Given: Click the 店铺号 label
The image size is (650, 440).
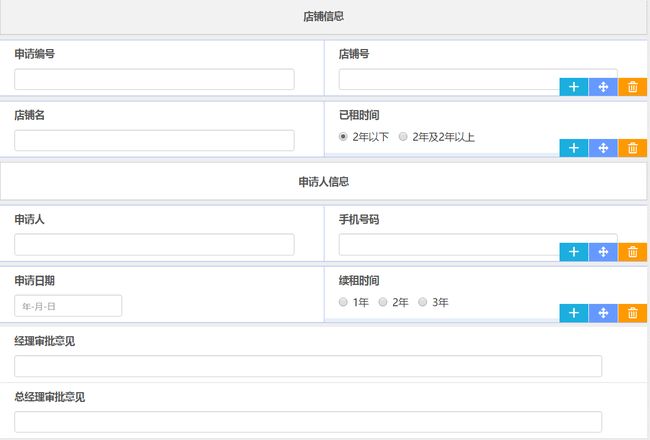Looking at the screenshot, I should [x=354, y=54].
